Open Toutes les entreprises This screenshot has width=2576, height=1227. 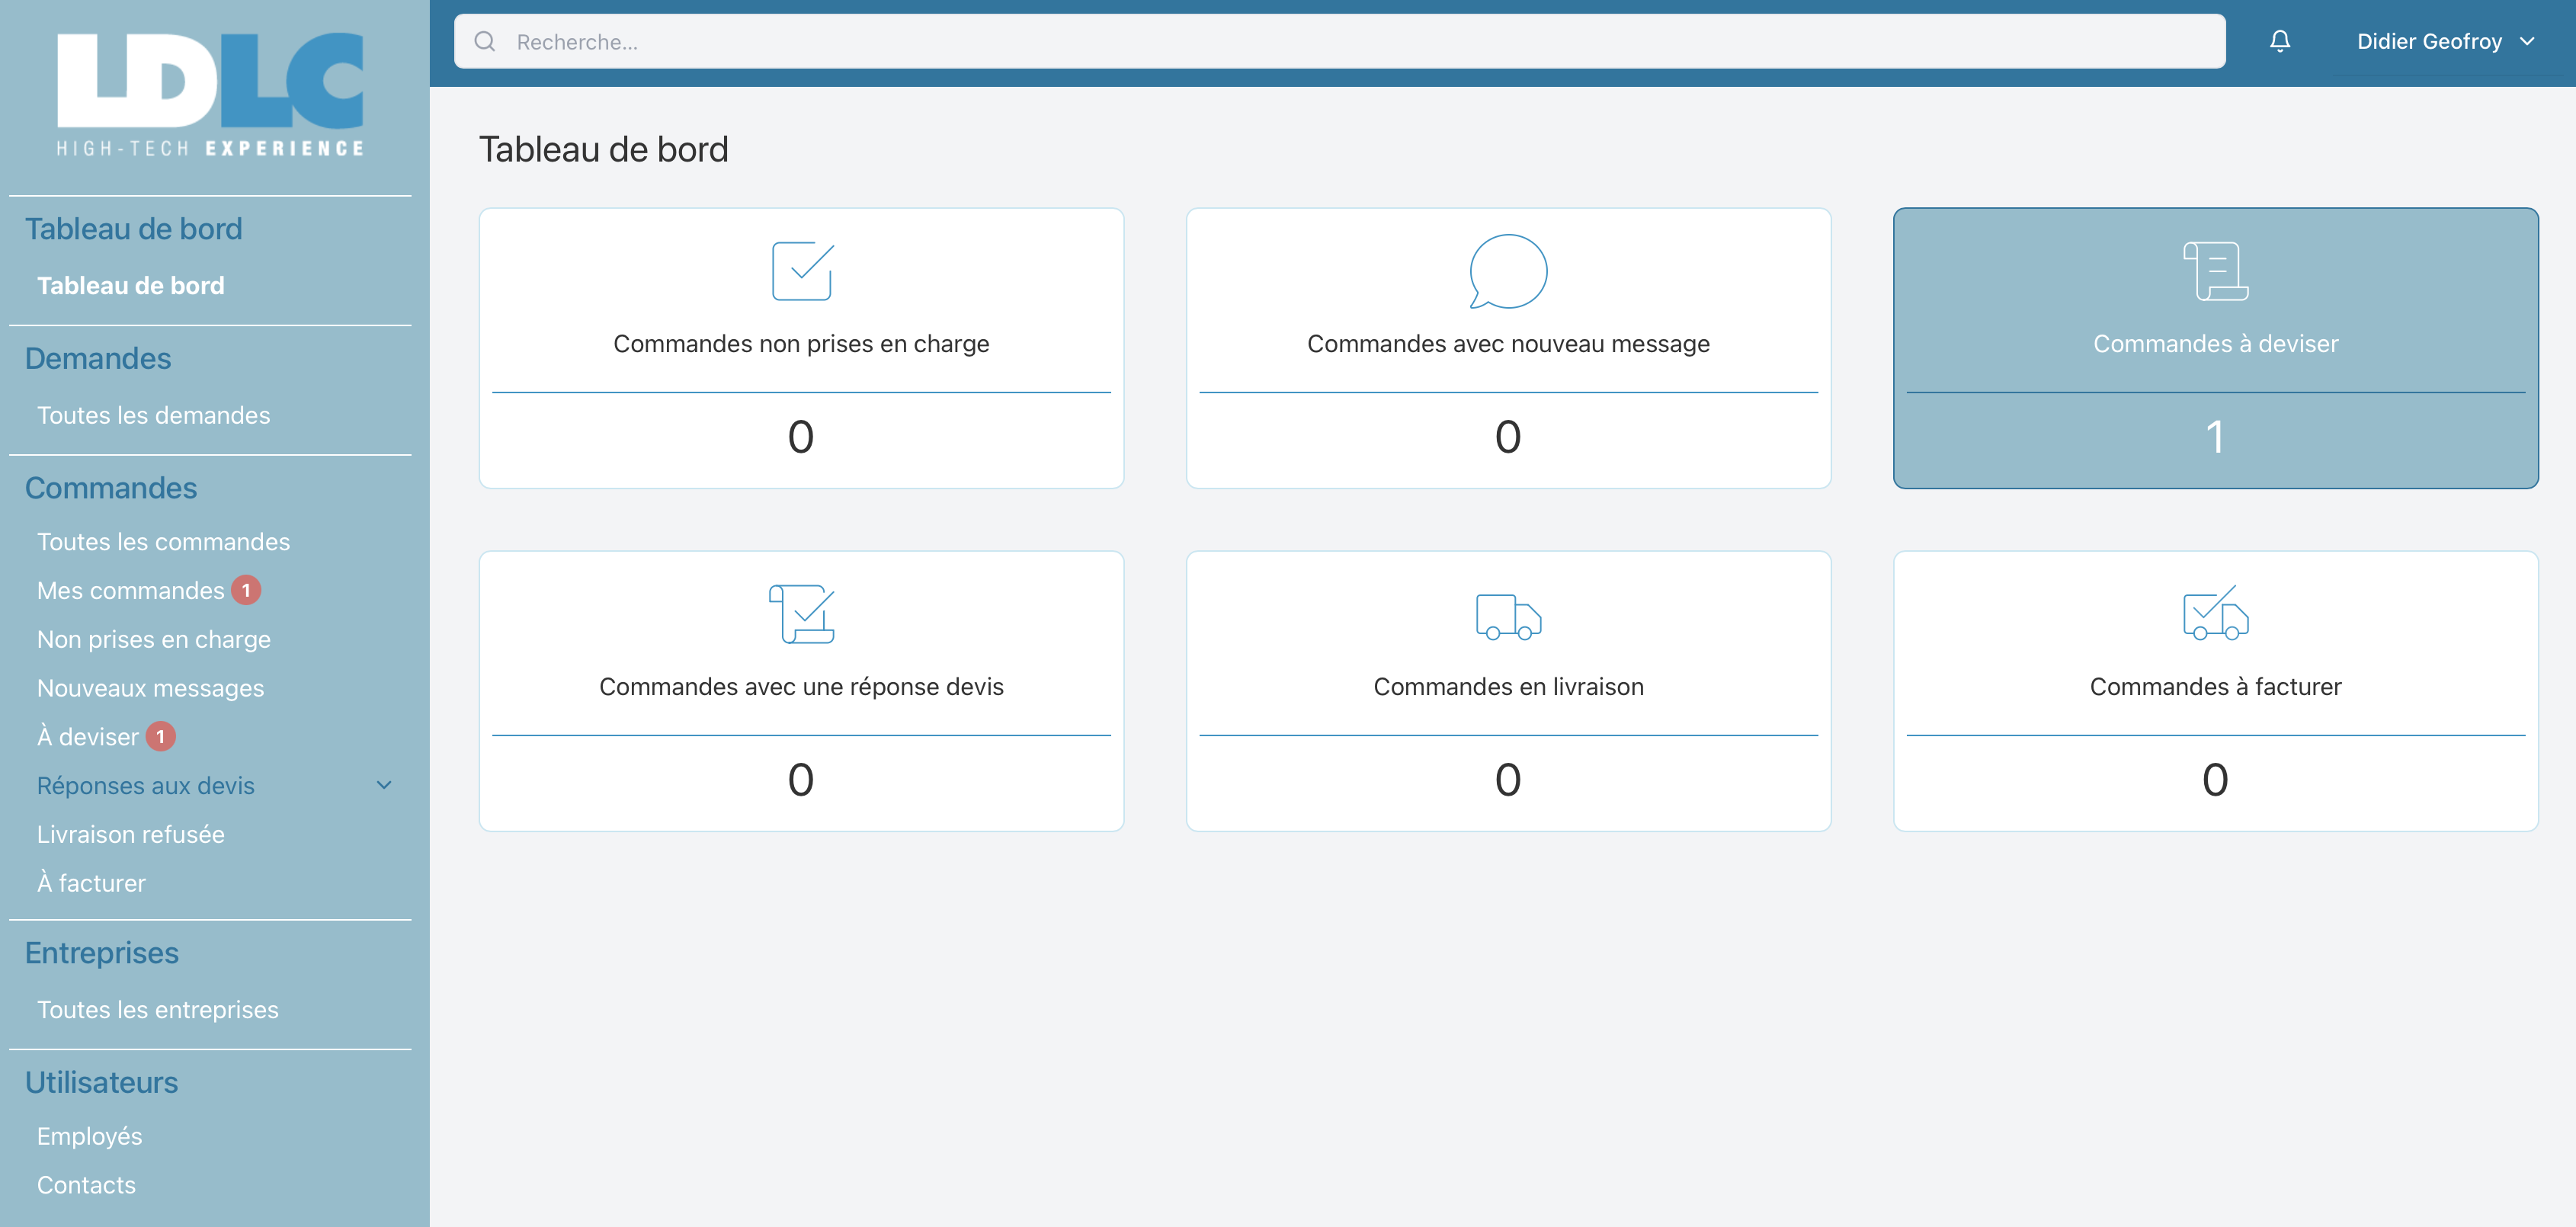tap(158, 1010)
